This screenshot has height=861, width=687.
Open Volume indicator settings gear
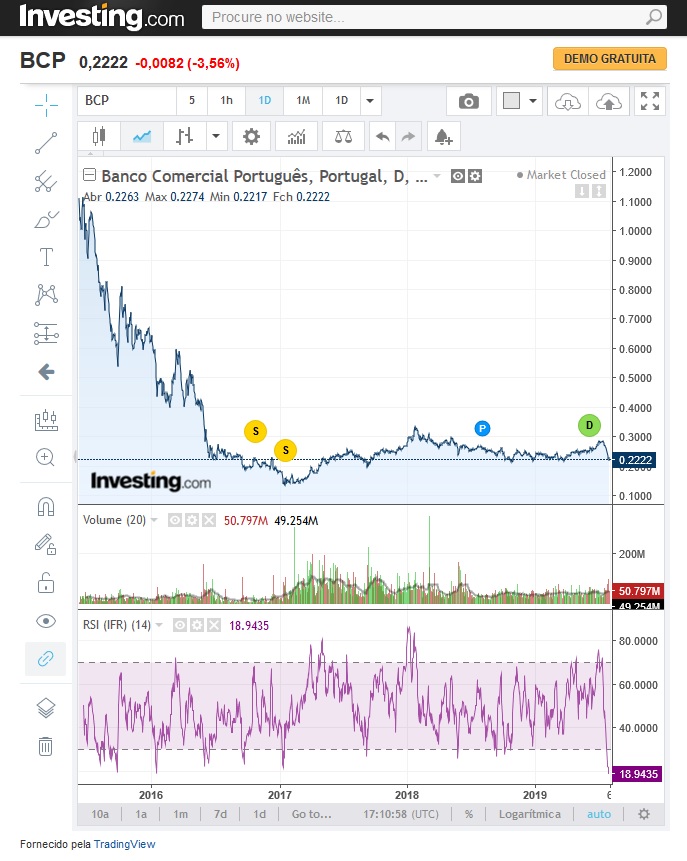tap(192, 520)
